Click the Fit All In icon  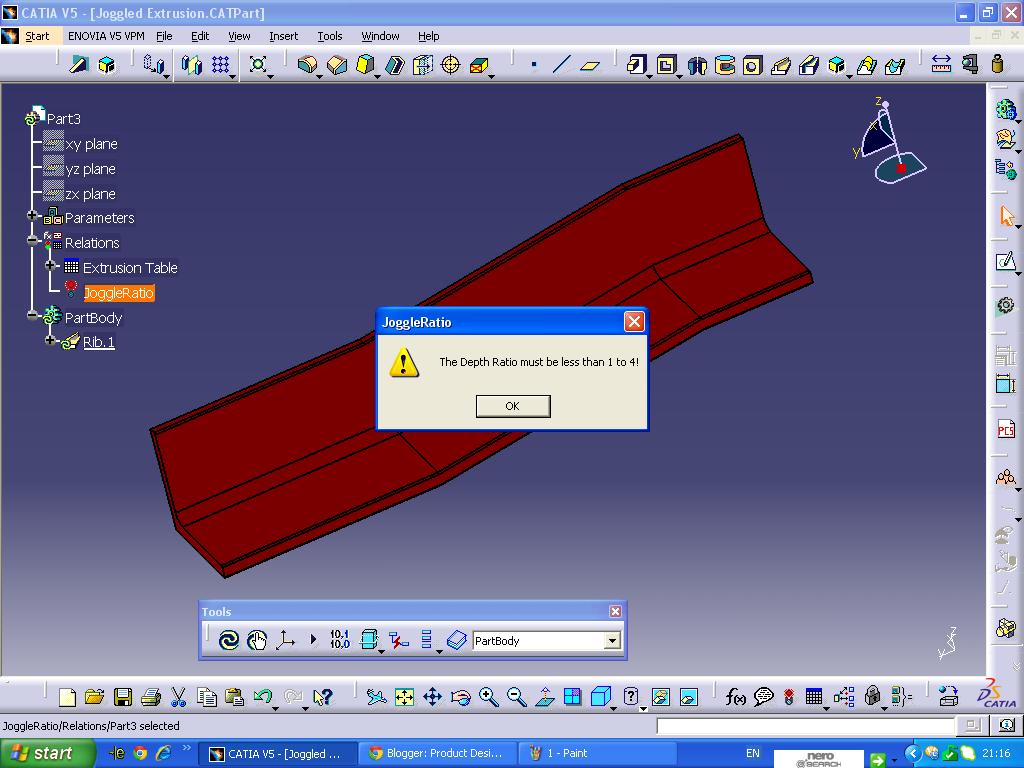pyautogui.click(x=403, y=695)
